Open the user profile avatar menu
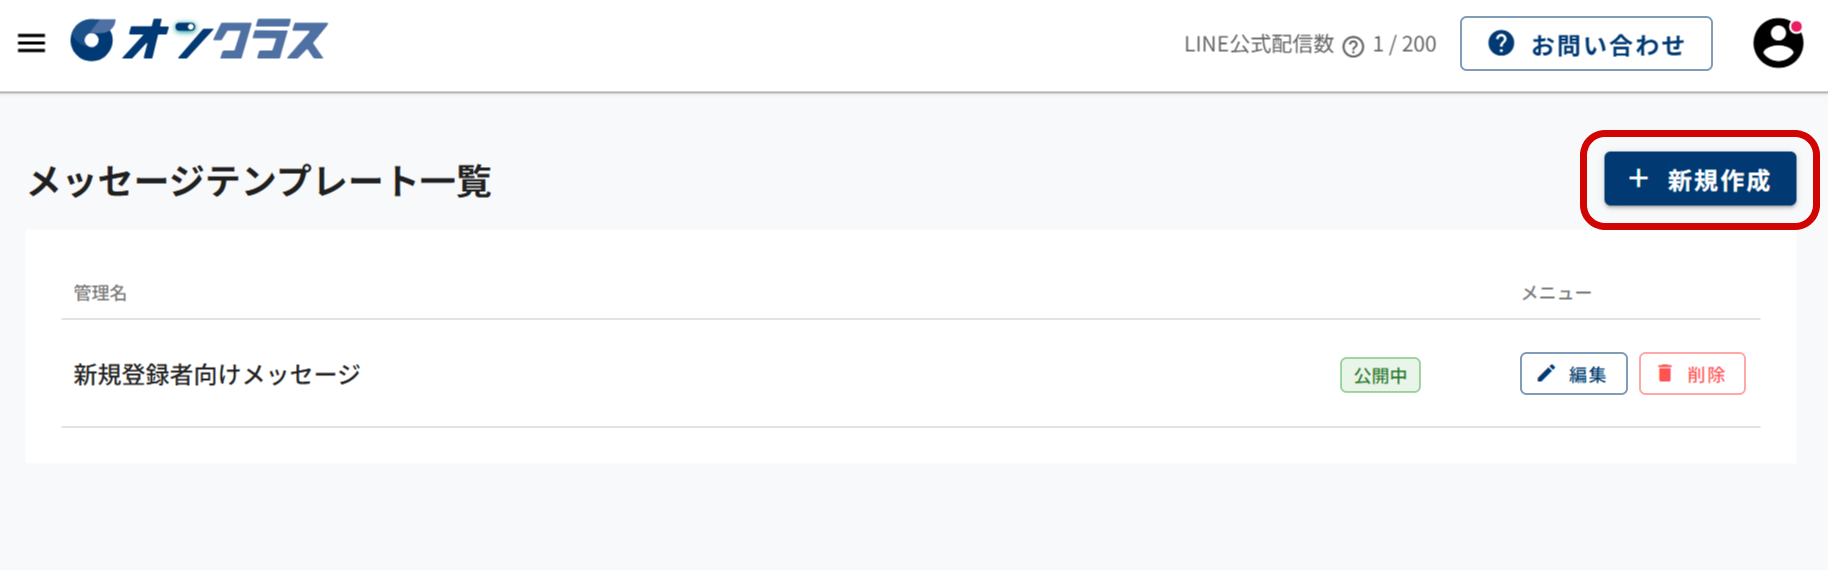 [1777, 44]
